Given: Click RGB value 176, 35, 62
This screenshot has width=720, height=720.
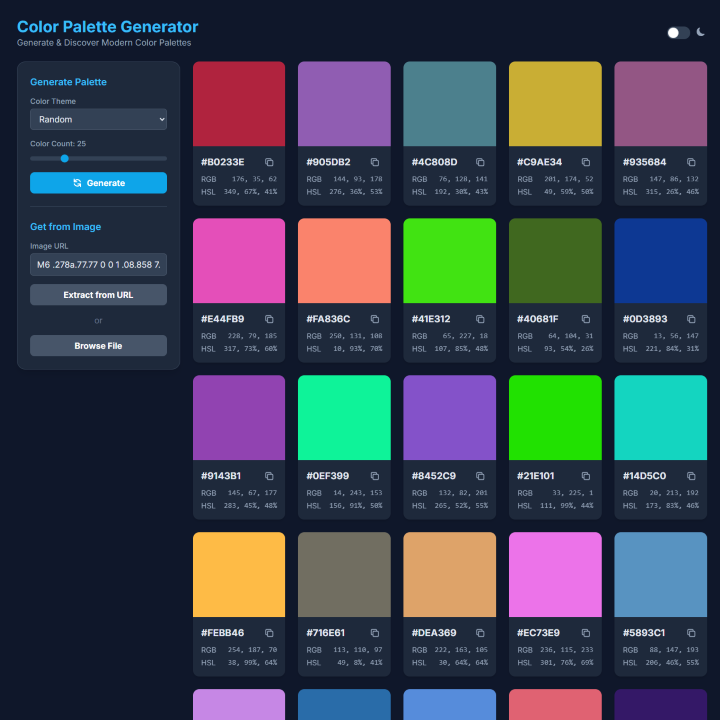Looking at the screenshot, I should [x=254, y=179].
